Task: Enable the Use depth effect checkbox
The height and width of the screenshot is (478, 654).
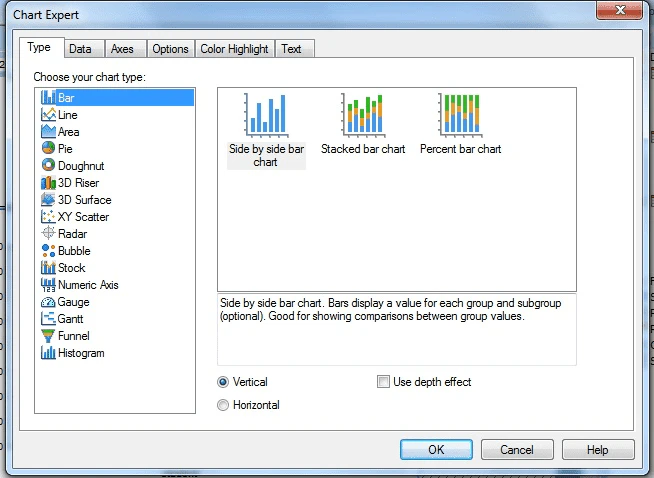Action: click(x=383, y=382)
